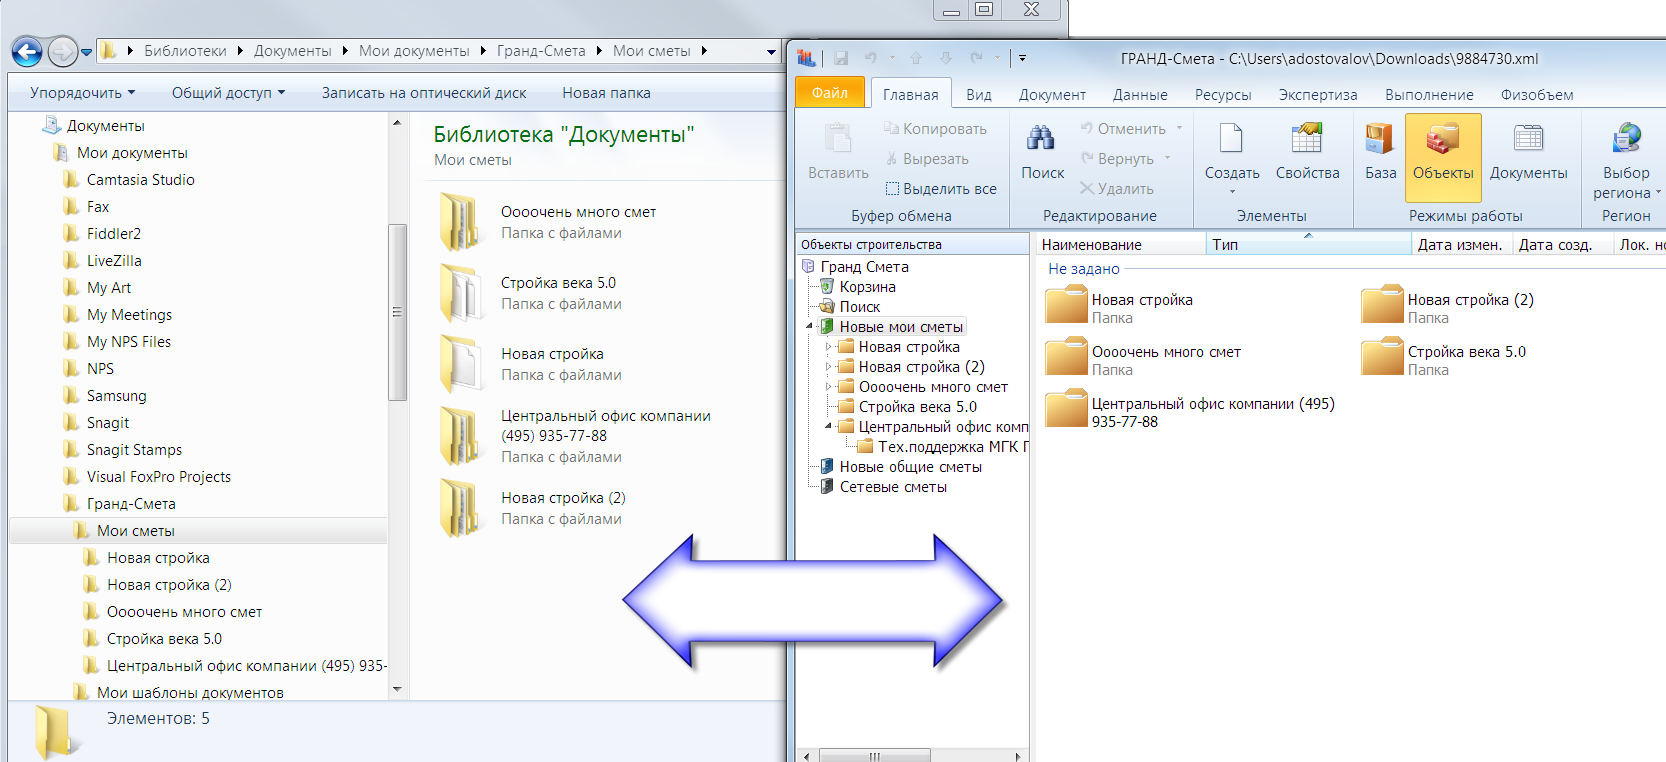Click the redo arrow in quick access toolbar

[976, 58]
